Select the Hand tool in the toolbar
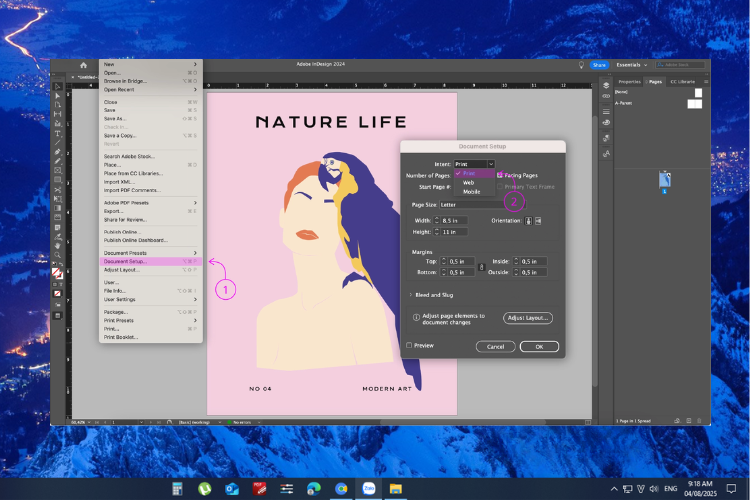 coord(57,245)
